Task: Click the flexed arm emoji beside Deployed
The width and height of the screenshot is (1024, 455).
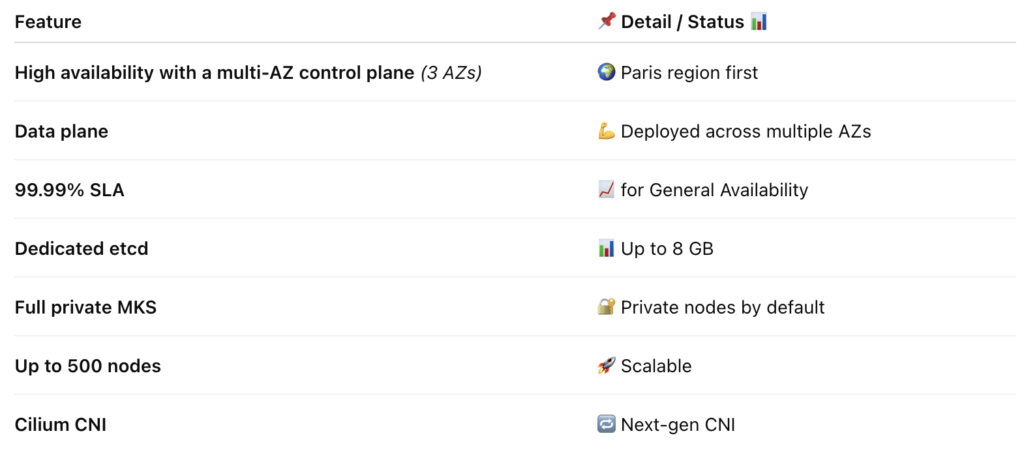Action: tap(607, 131)
